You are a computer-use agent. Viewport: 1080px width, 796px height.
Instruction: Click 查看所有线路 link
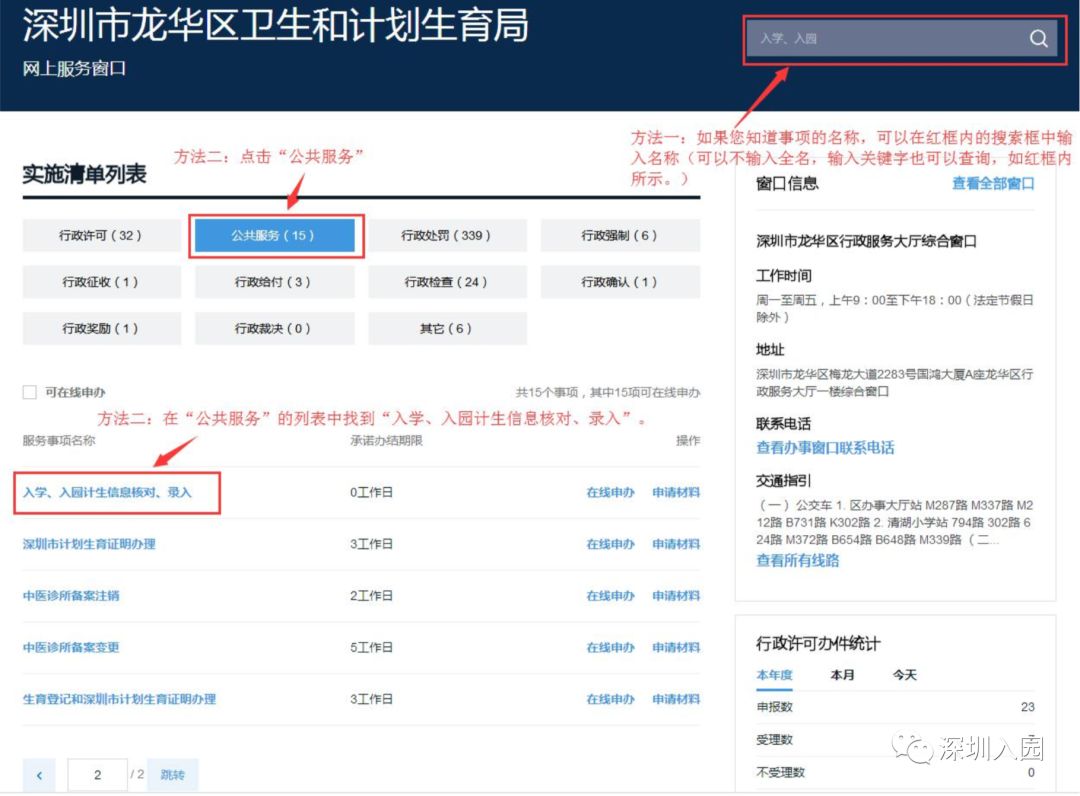point(800,558)
